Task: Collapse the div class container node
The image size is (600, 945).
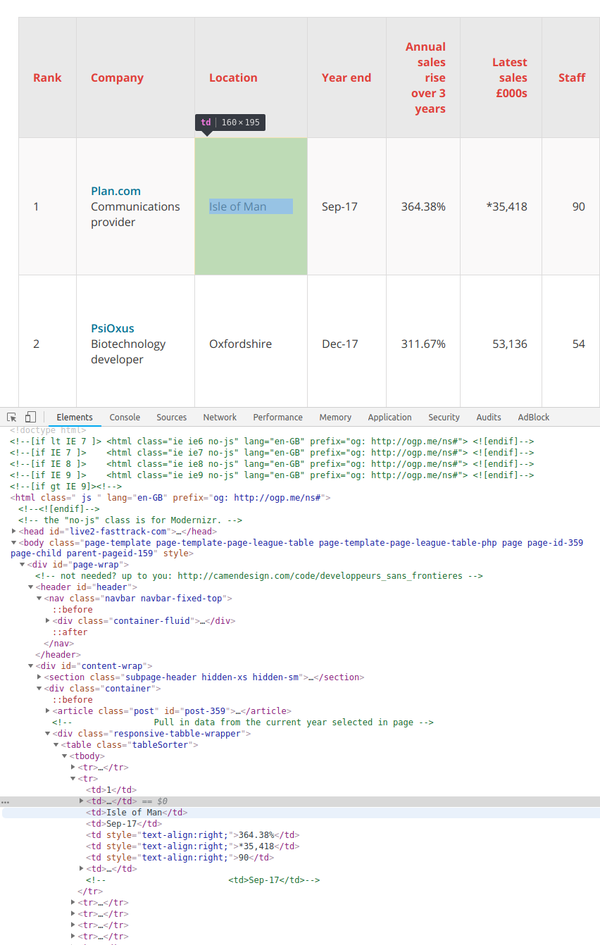Action: tap(39, 688)
